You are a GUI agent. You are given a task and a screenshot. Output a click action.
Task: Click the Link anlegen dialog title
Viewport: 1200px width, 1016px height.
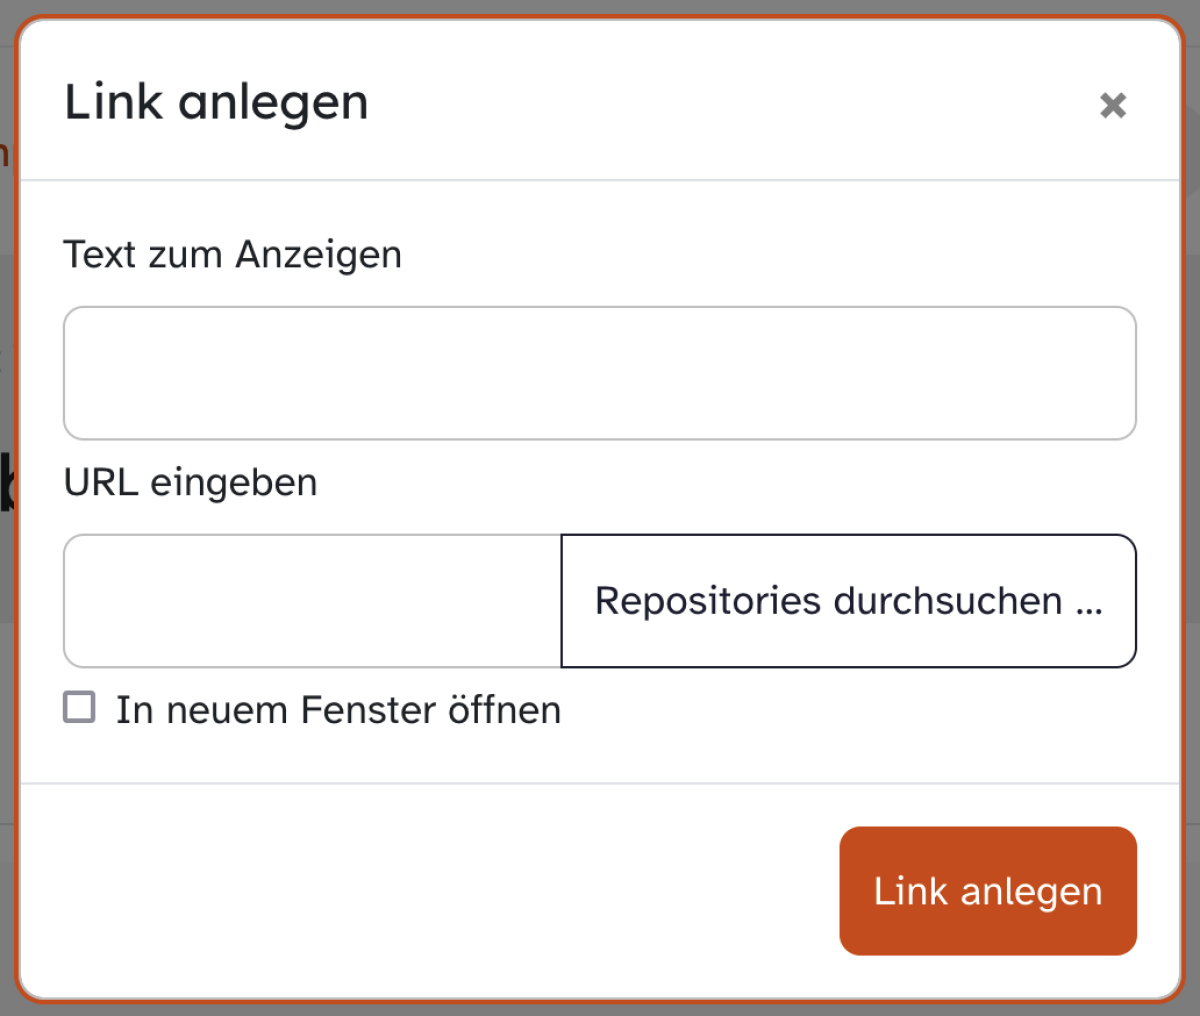pos(217,102)
